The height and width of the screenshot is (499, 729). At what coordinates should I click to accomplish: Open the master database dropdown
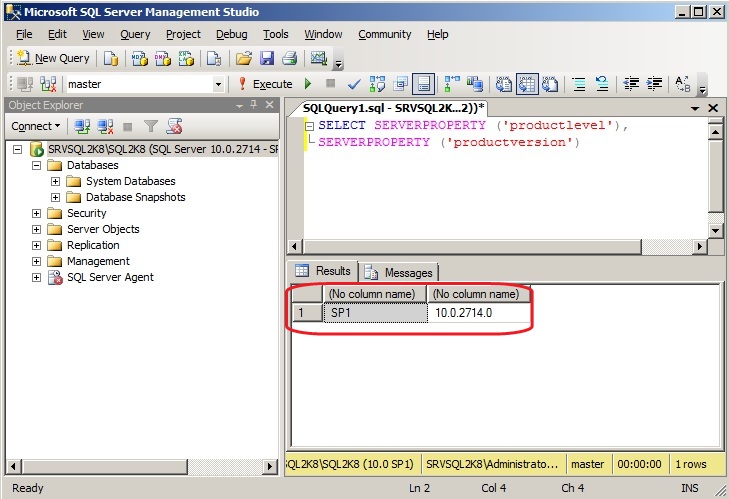pos(218,84)
